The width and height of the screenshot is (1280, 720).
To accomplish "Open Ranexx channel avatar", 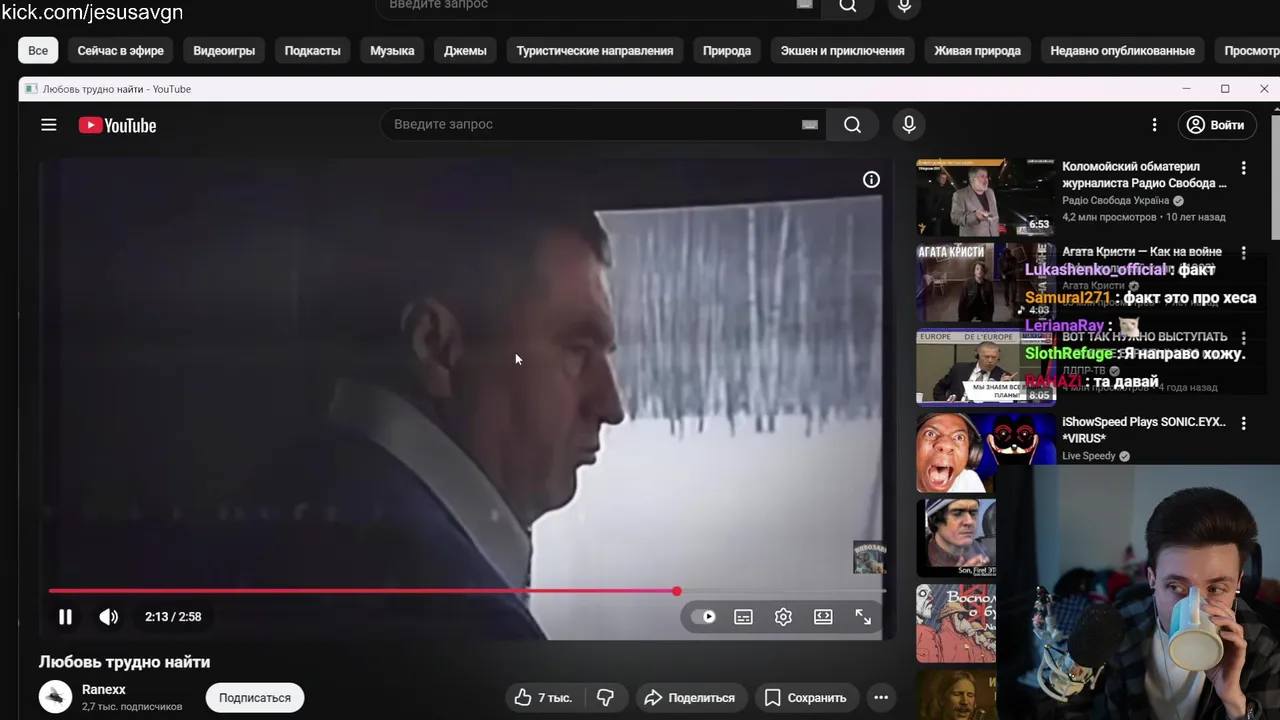I will coord(55,697).
